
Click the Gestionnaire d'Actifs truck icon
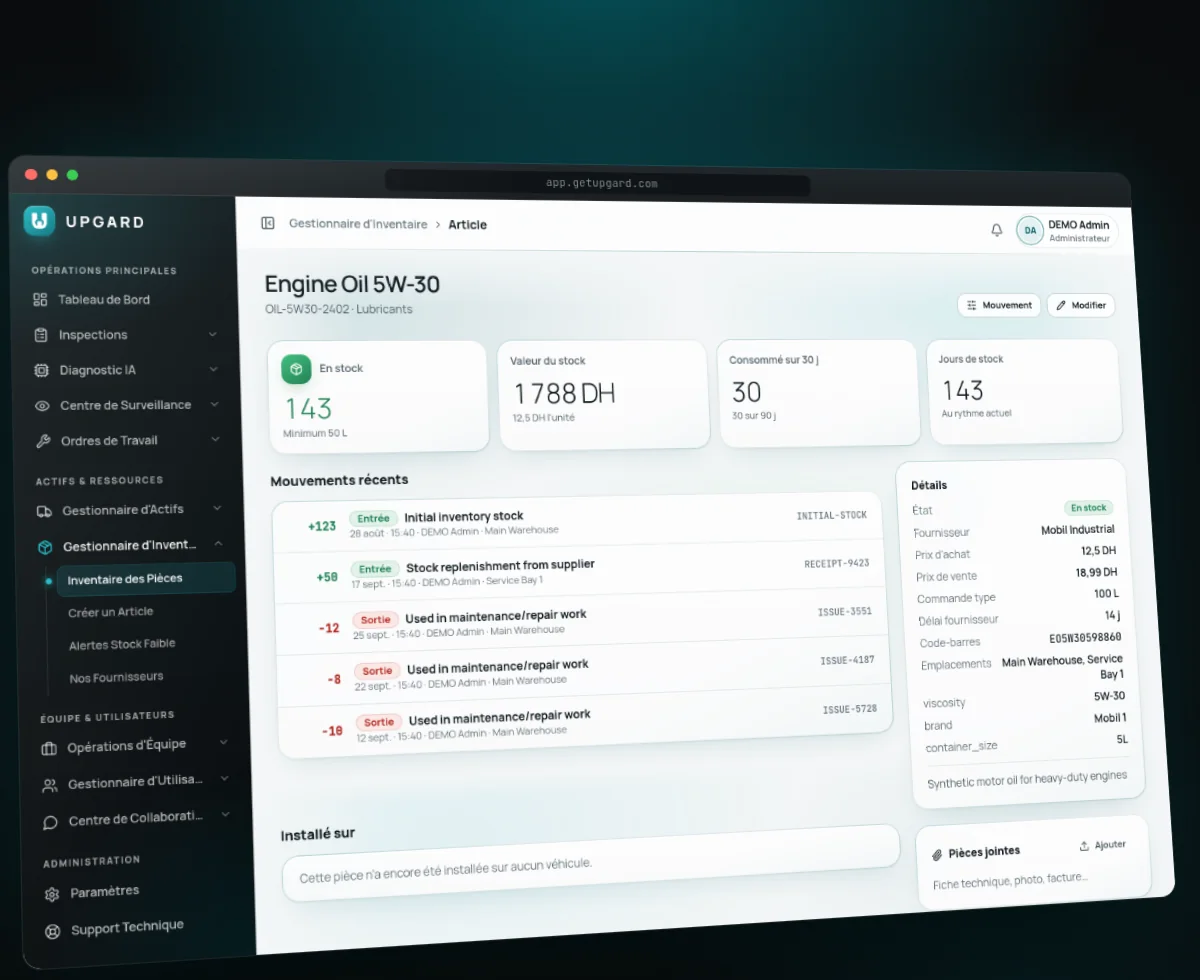pyautogui.click(x=44, y=511)
